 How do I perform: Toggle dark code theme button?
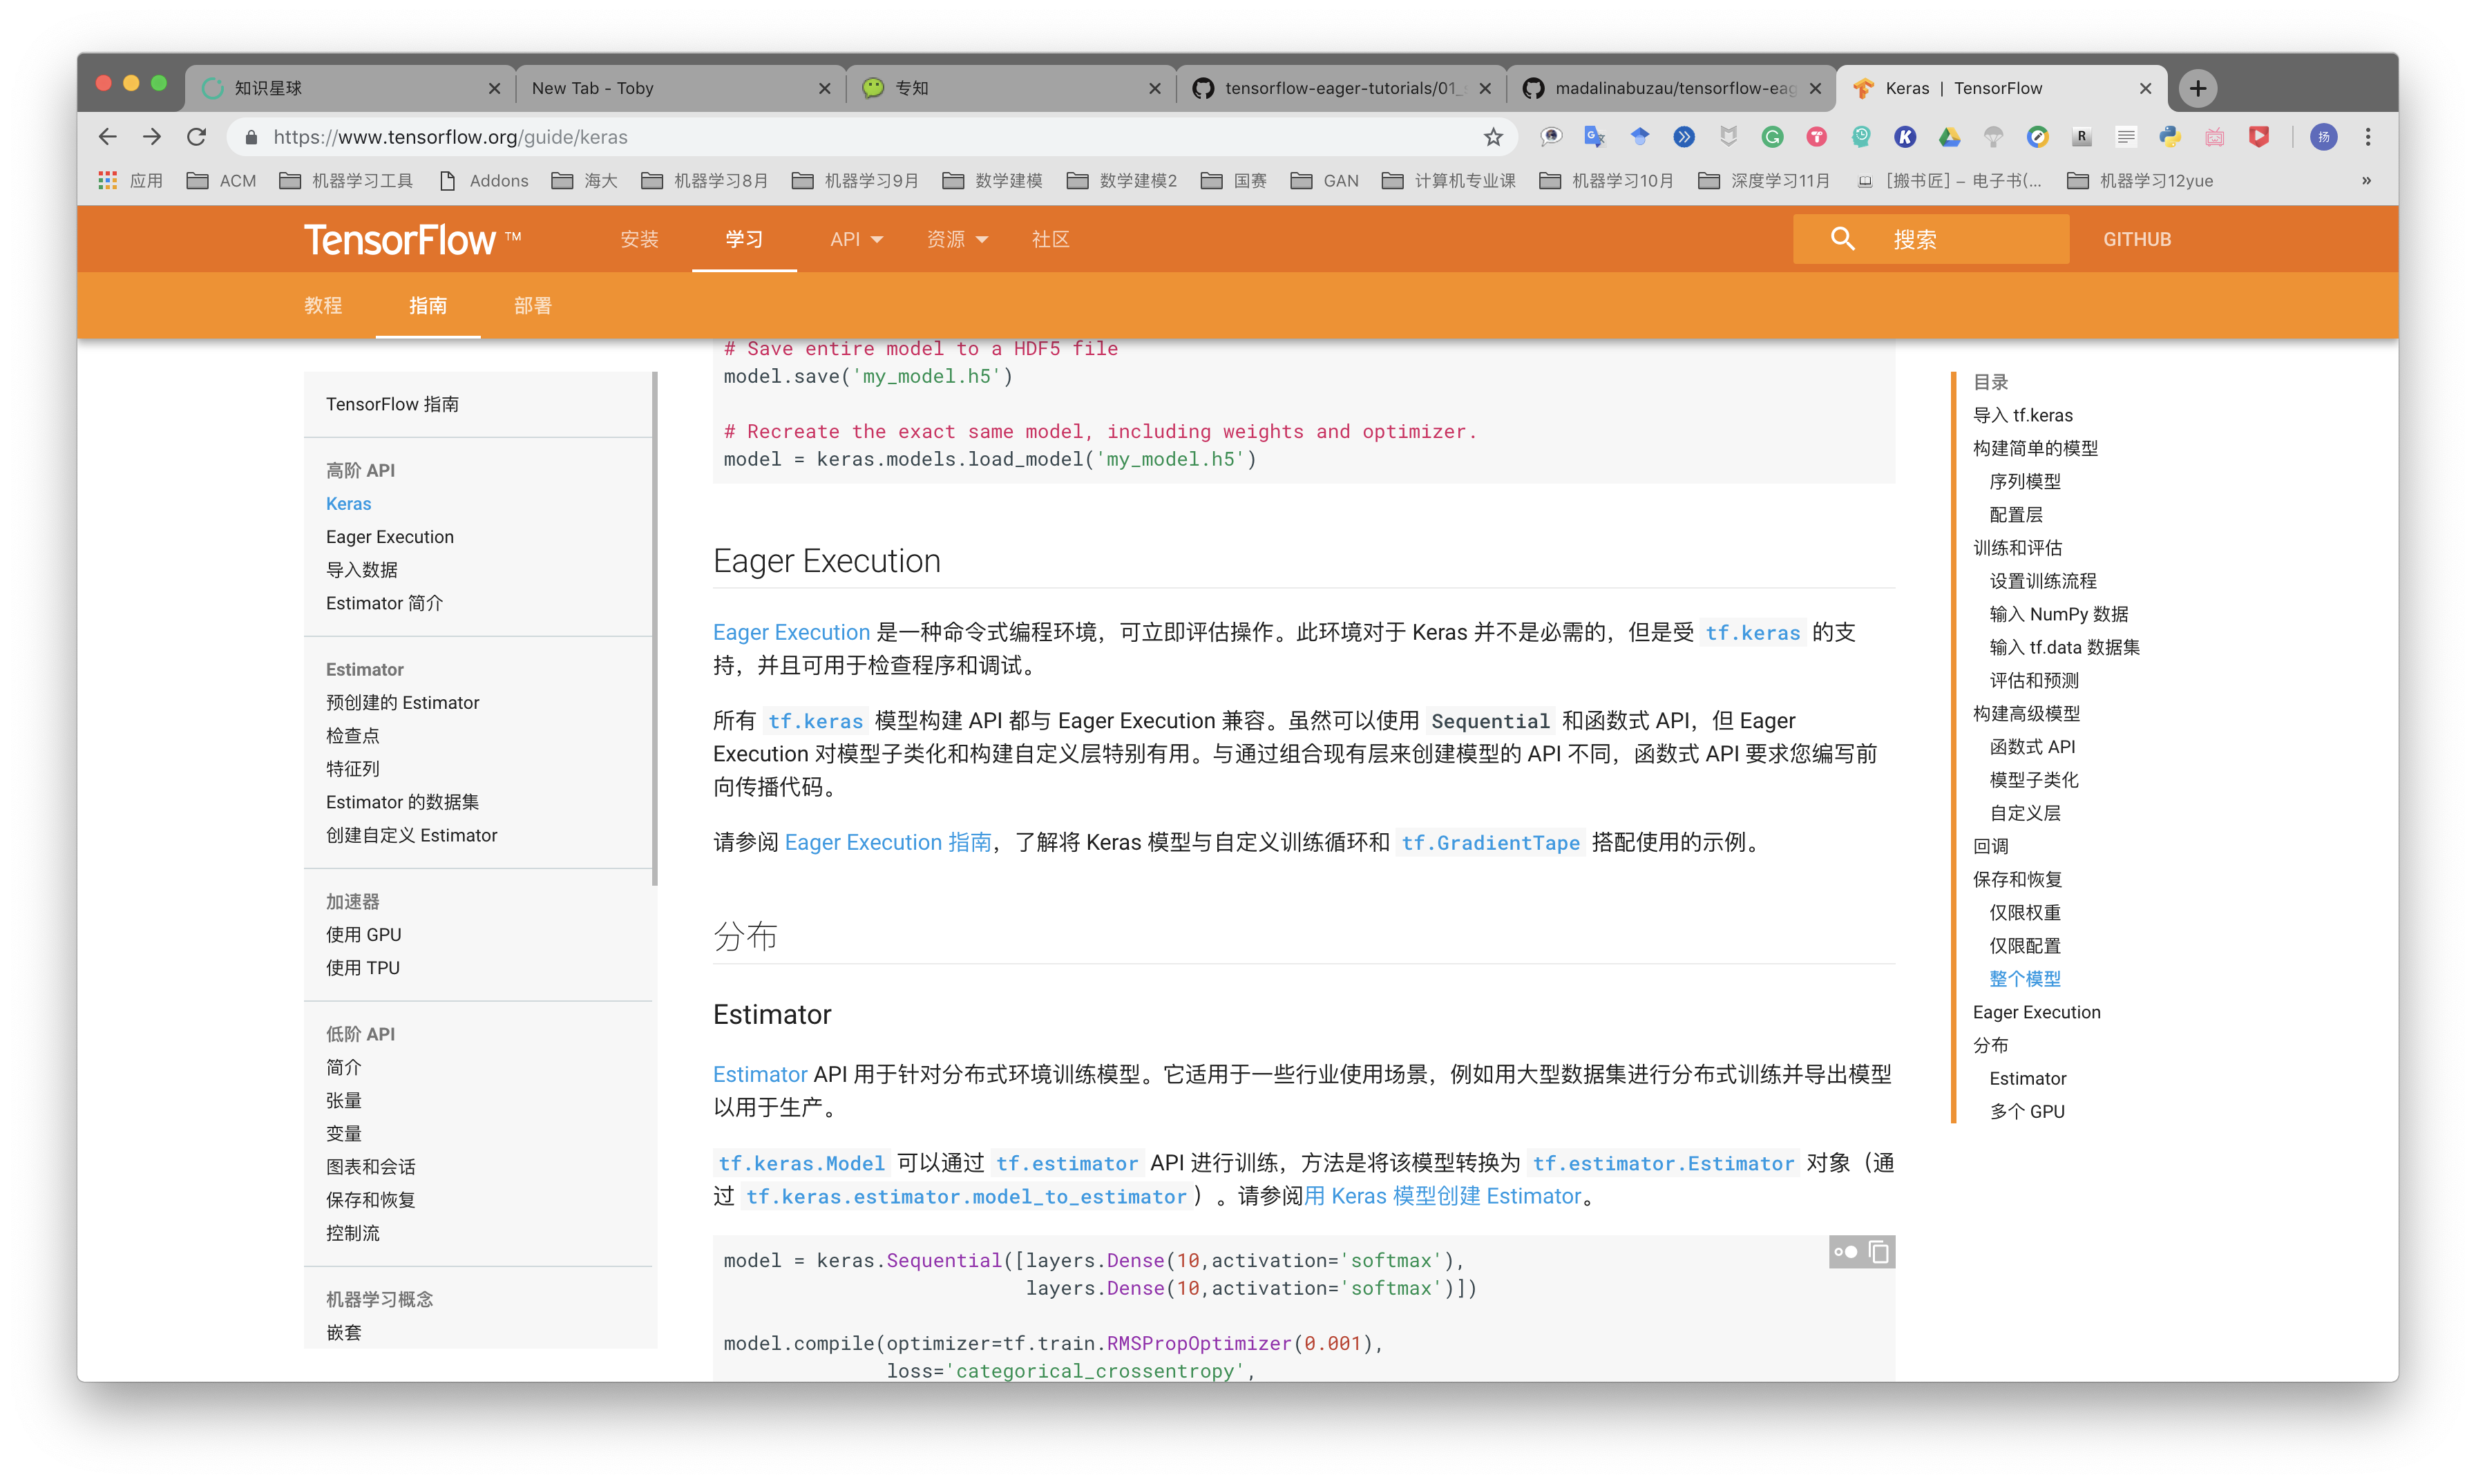click(1845, 1252)
